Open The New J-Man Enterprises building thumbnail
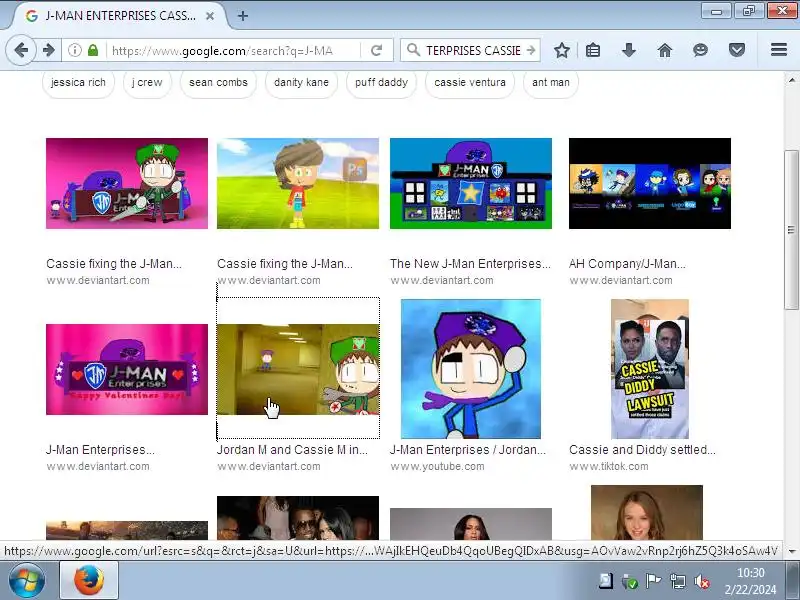This screenshot has height=600, width=800. (x=471, y=183)
